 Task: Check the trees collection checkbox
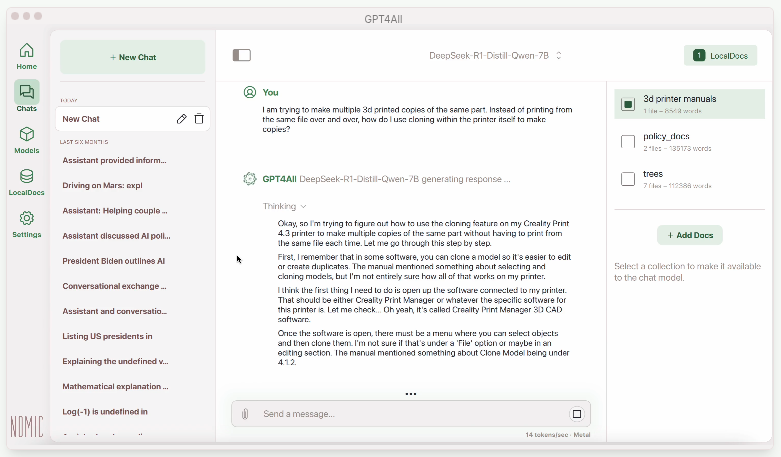(628, 179)
